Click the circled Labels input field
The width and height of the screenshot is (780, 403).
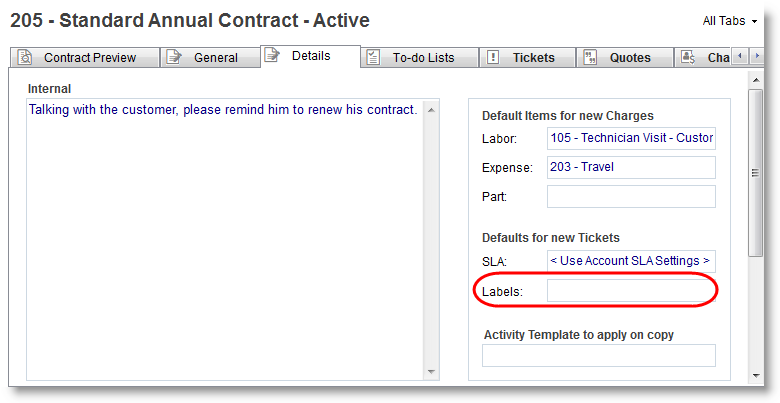pos(631,291)
